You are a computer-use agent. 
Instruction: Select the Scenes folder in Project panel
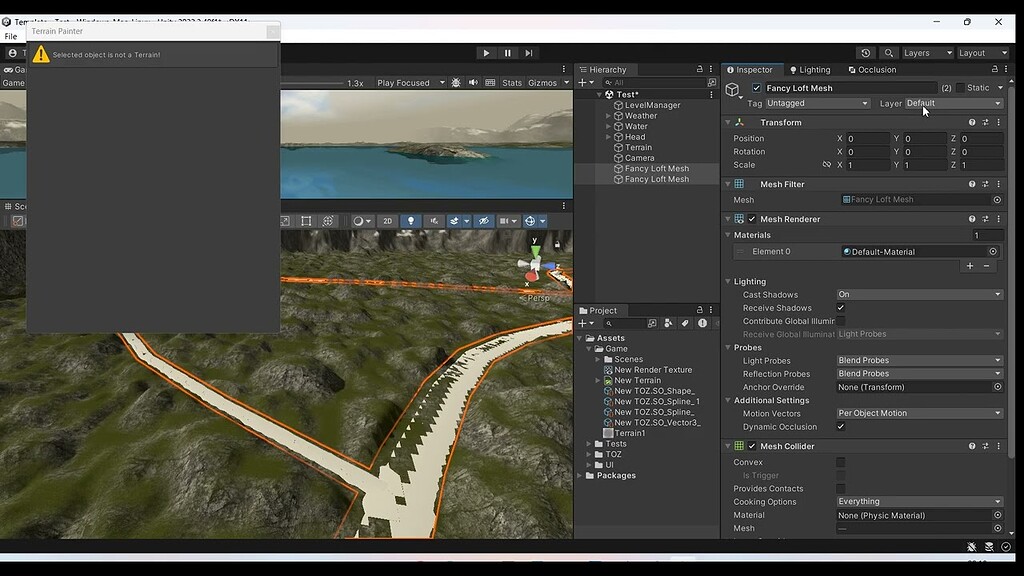[632, 359]
